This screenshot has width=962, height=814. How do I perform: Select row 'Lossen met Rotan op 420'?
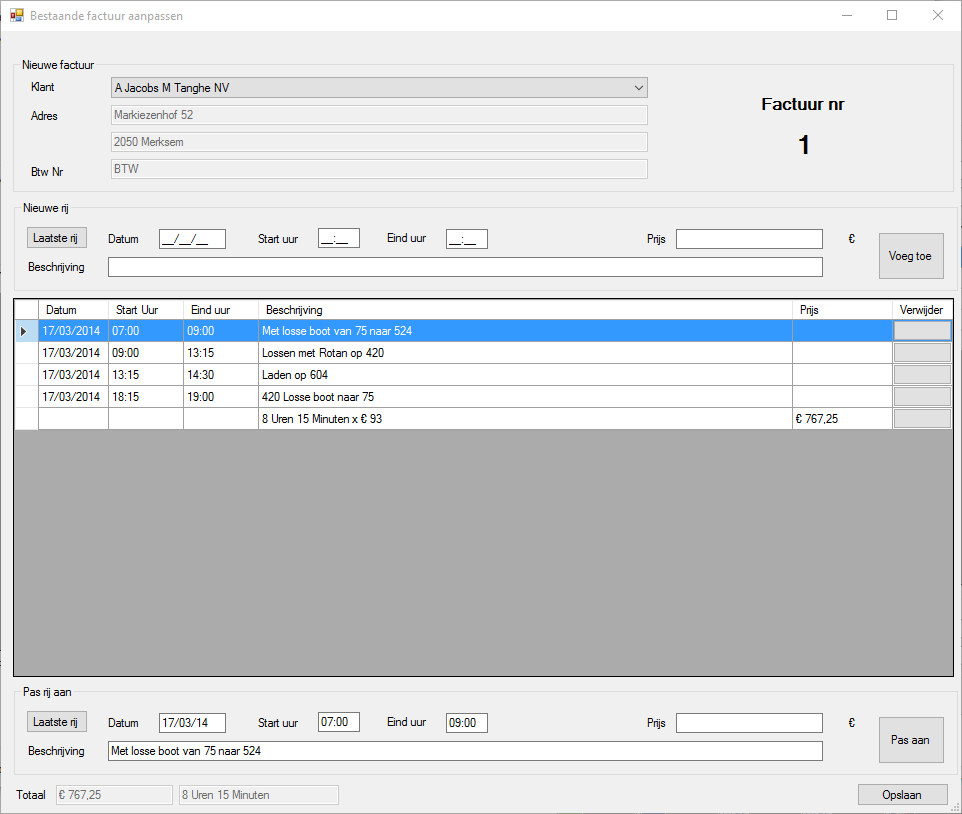point(524,353)
